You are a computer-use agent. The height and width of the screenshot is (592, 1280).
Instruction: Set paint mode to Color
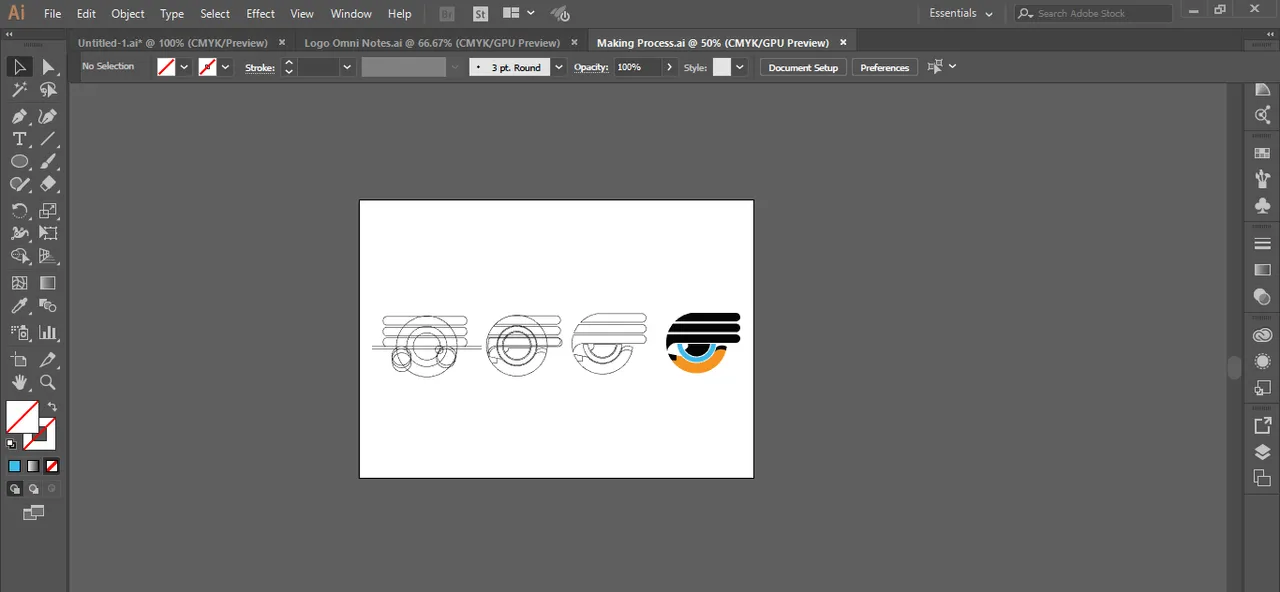click(14, 466)
